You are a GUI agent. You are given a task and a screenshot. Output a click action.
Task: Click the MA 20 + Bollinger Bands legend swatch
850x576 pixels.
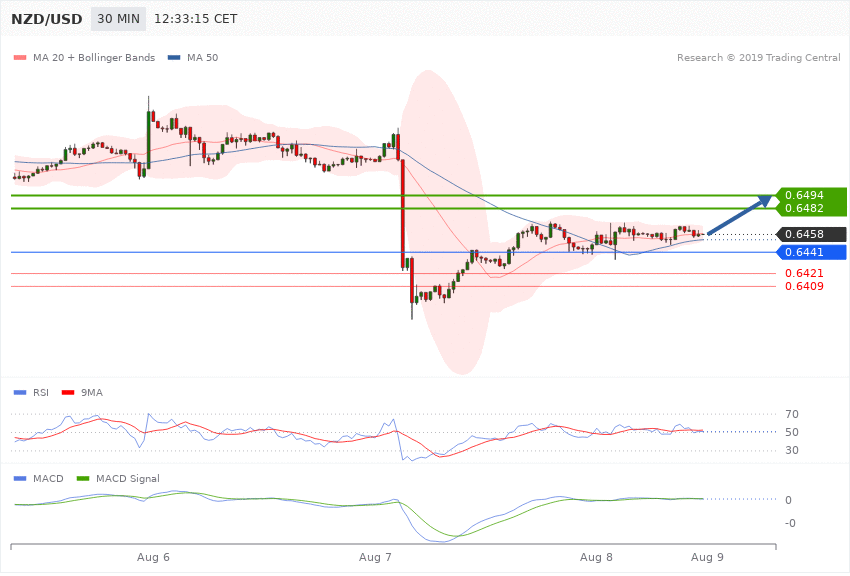(20, 57)
